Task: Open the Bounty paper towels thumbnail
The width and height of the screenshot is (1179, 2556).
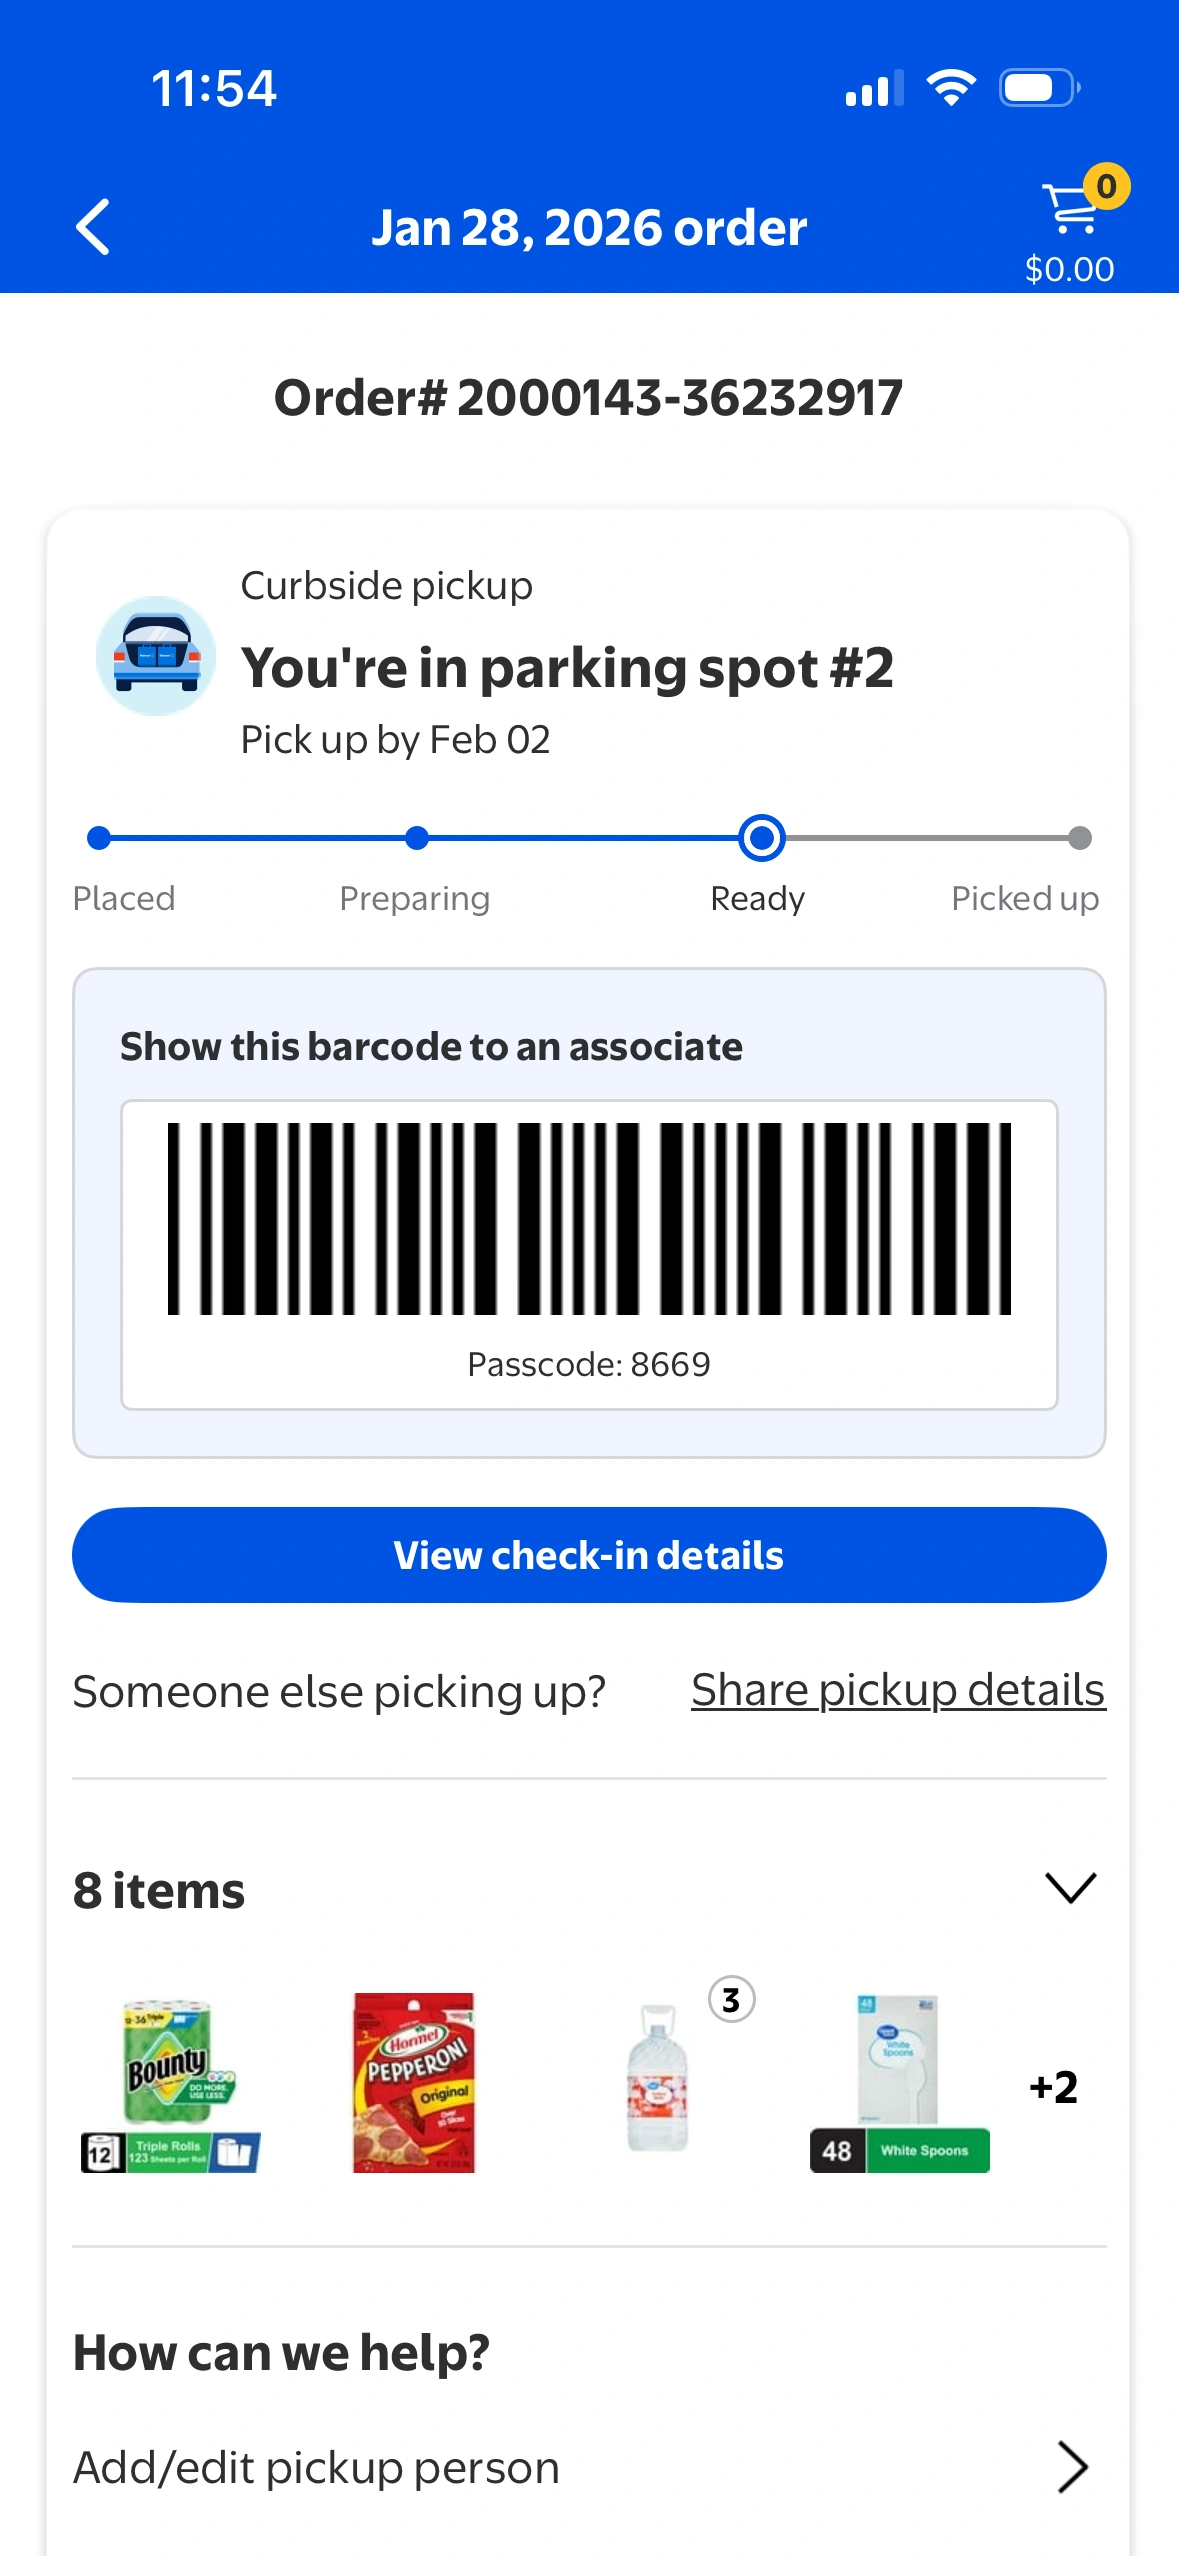Action: (x=172, y=2084)
